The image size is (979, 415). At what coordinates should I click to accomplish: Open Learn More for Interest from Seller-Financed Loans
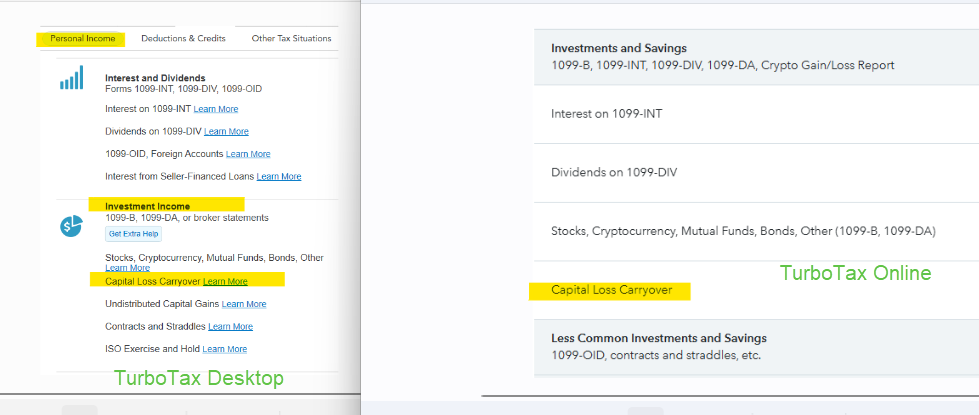click(278, 177)
